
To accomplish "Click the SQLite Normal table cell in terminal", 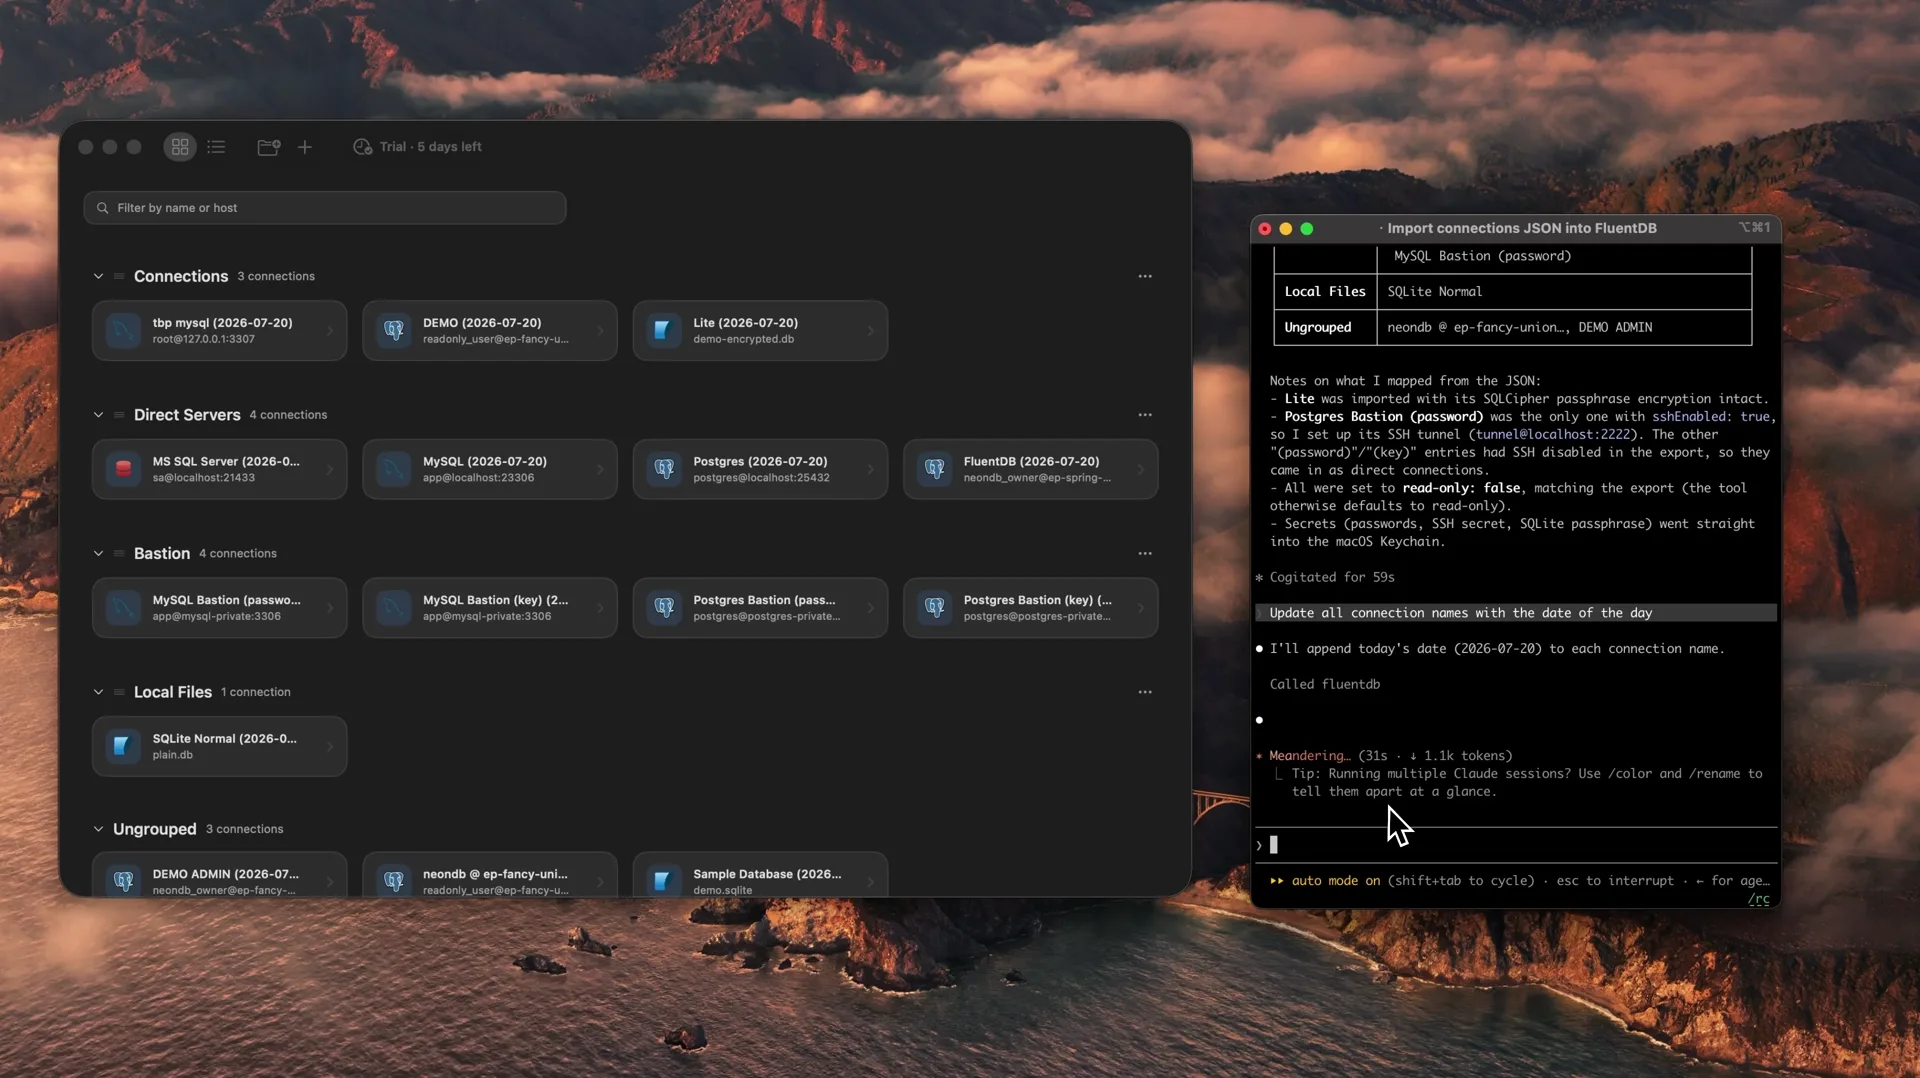I will coord(1564,291).
